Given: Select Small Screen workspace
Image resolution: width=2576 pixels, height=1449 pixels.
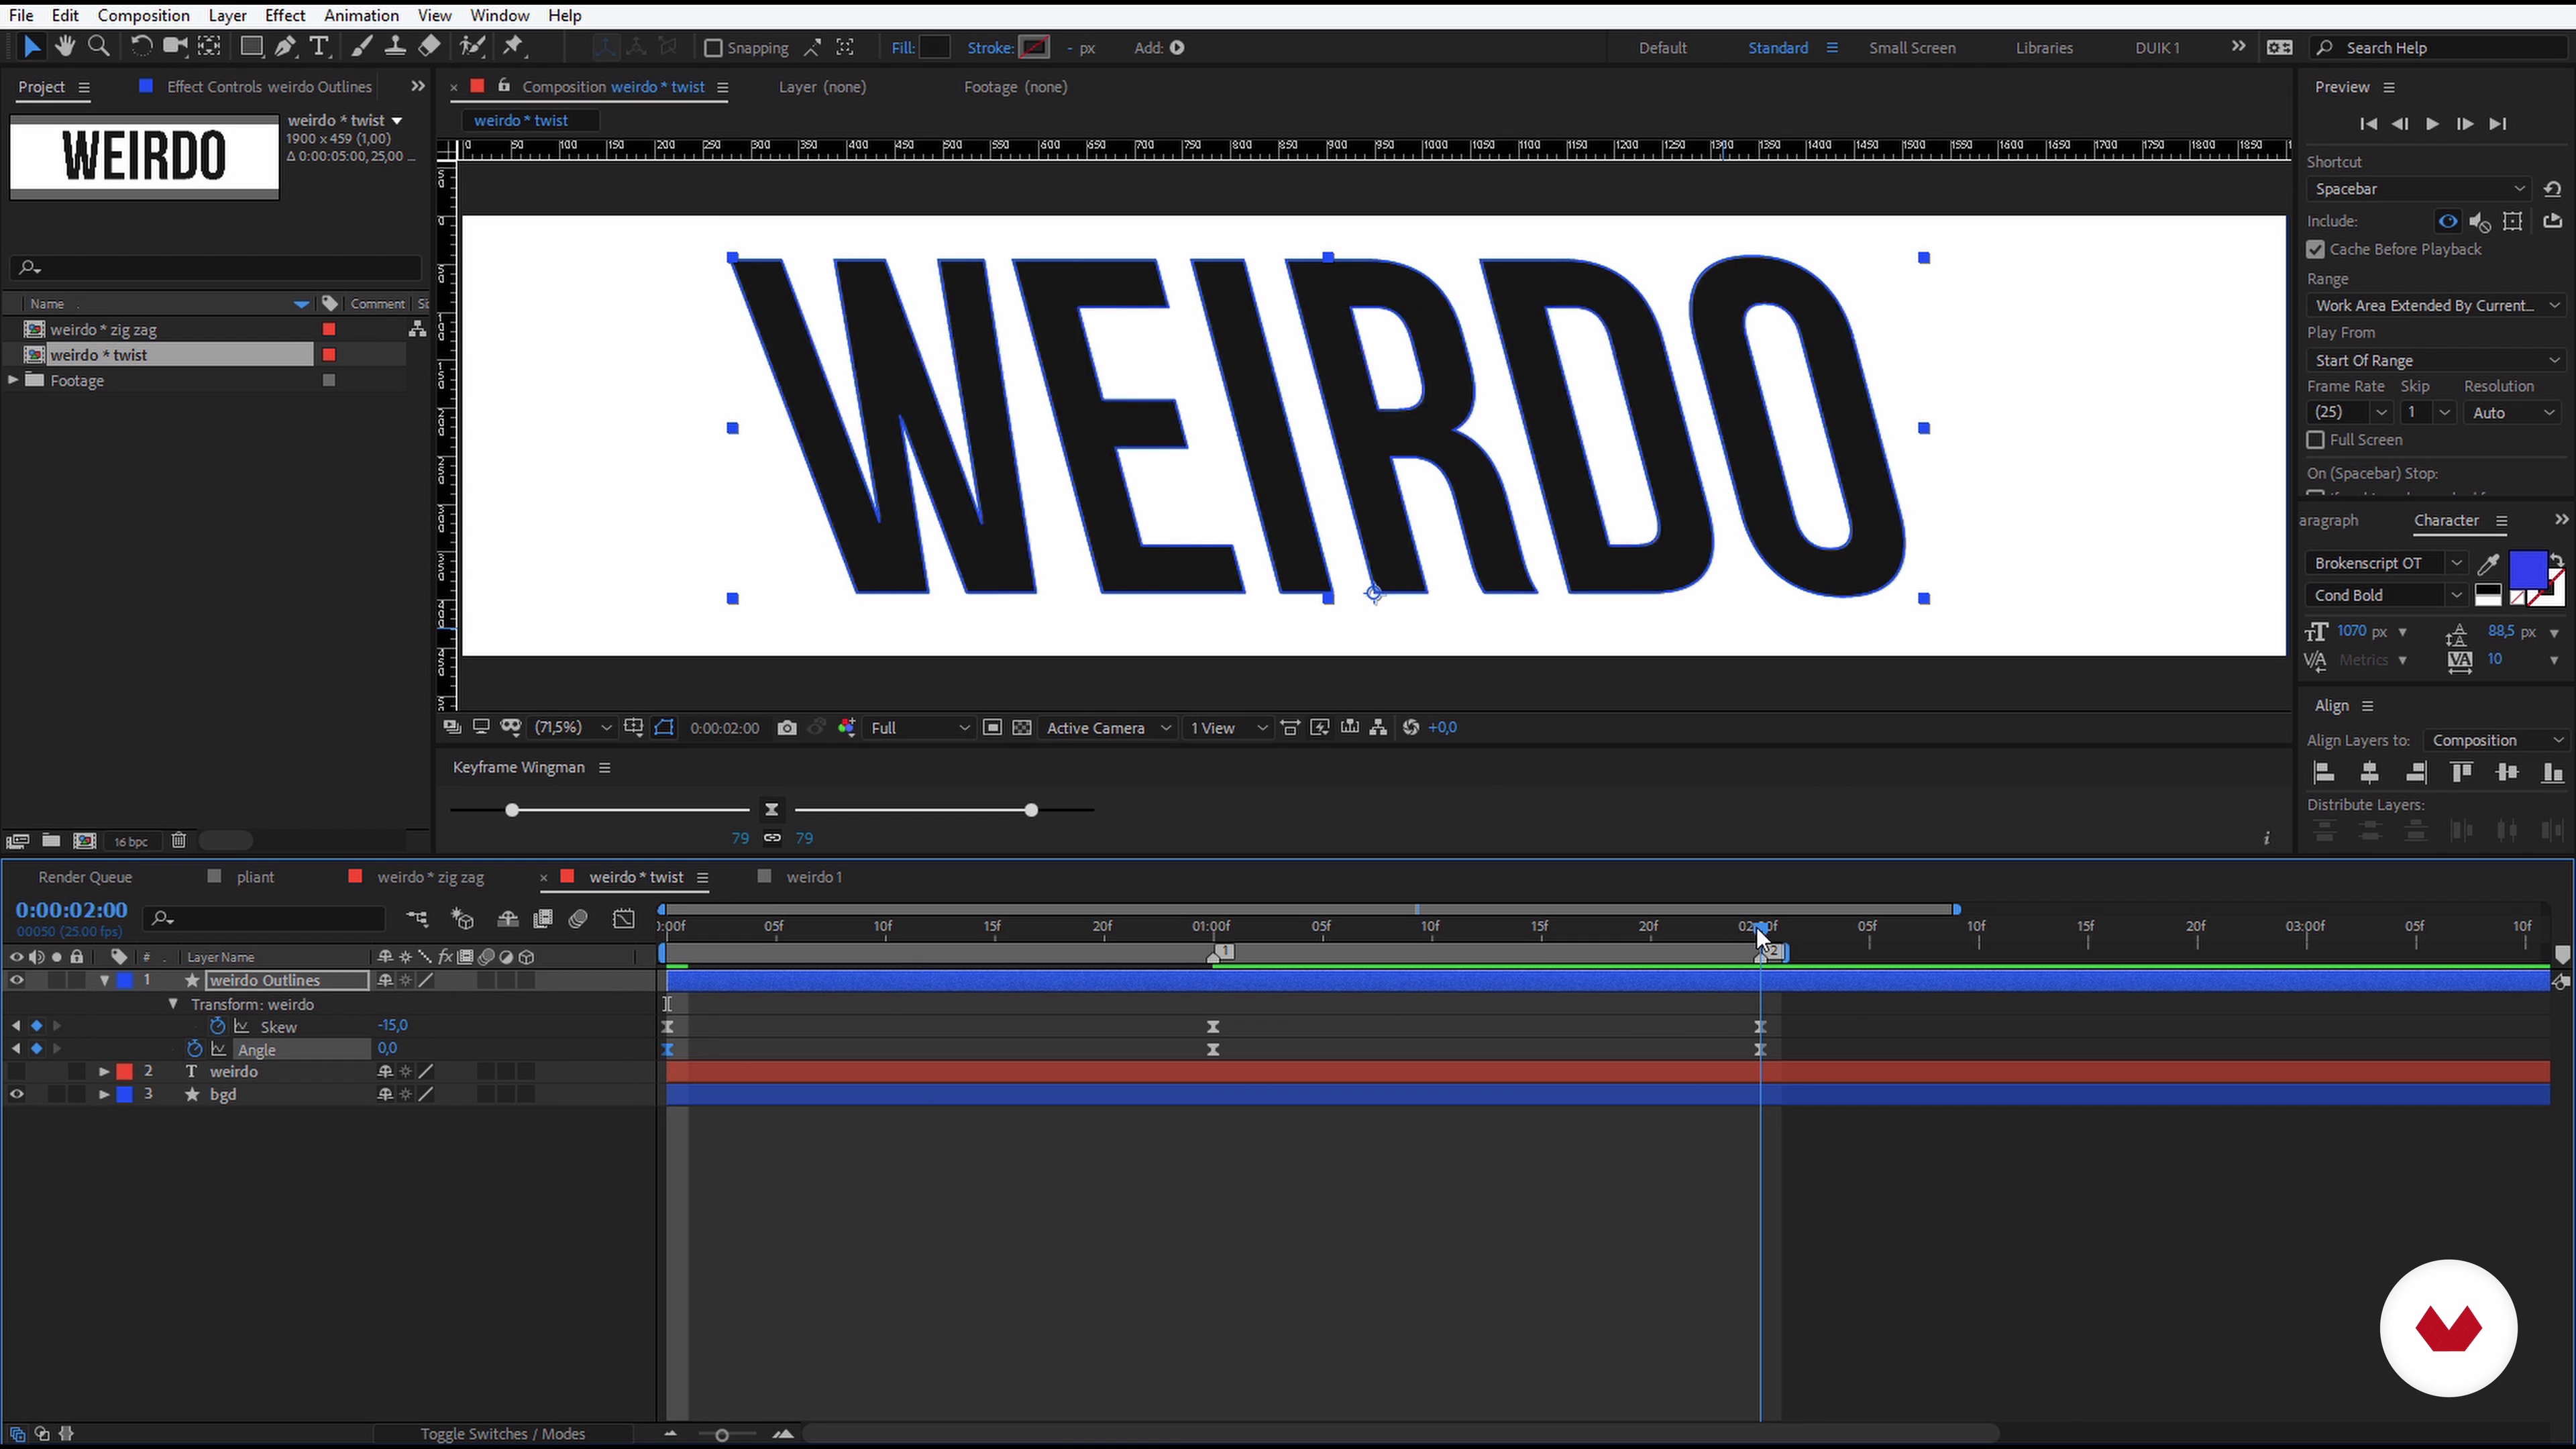Looking at the screenshot, I should [1912, 48].
